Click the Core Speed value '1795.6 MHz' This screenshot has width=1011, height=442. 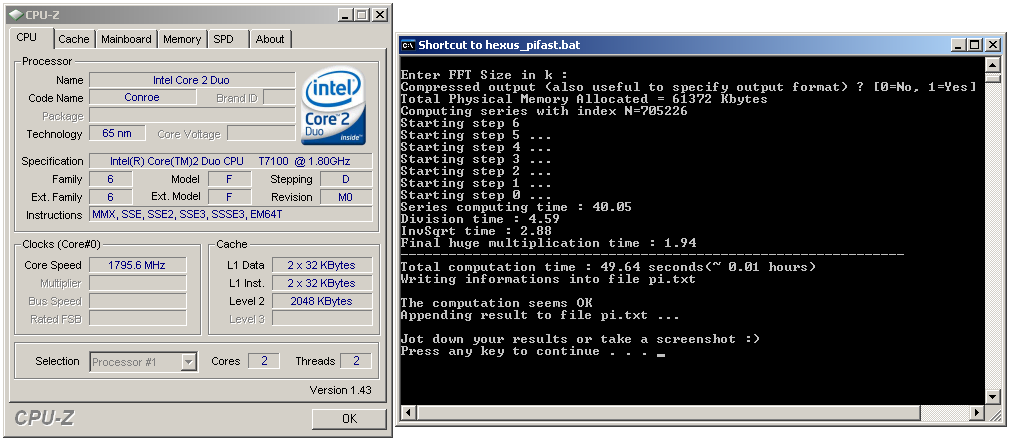point(137,265)
